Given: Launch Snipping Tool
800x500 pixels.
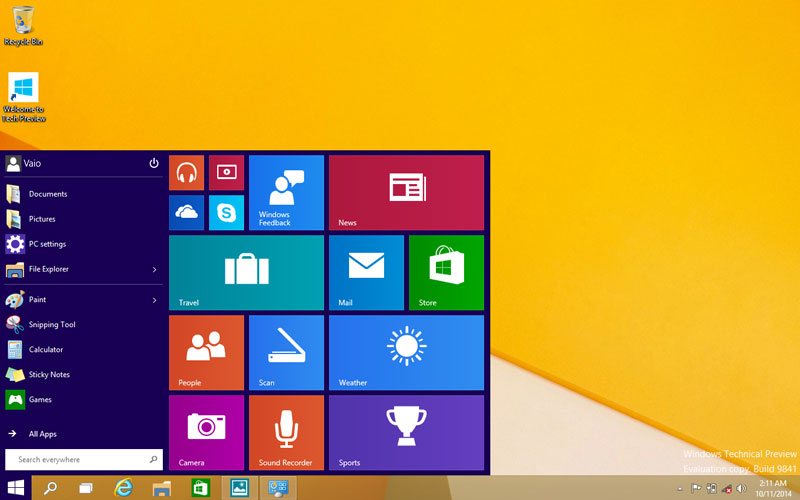Looking at the screenshot, I should pyautogui.click(x=83, y=324).
